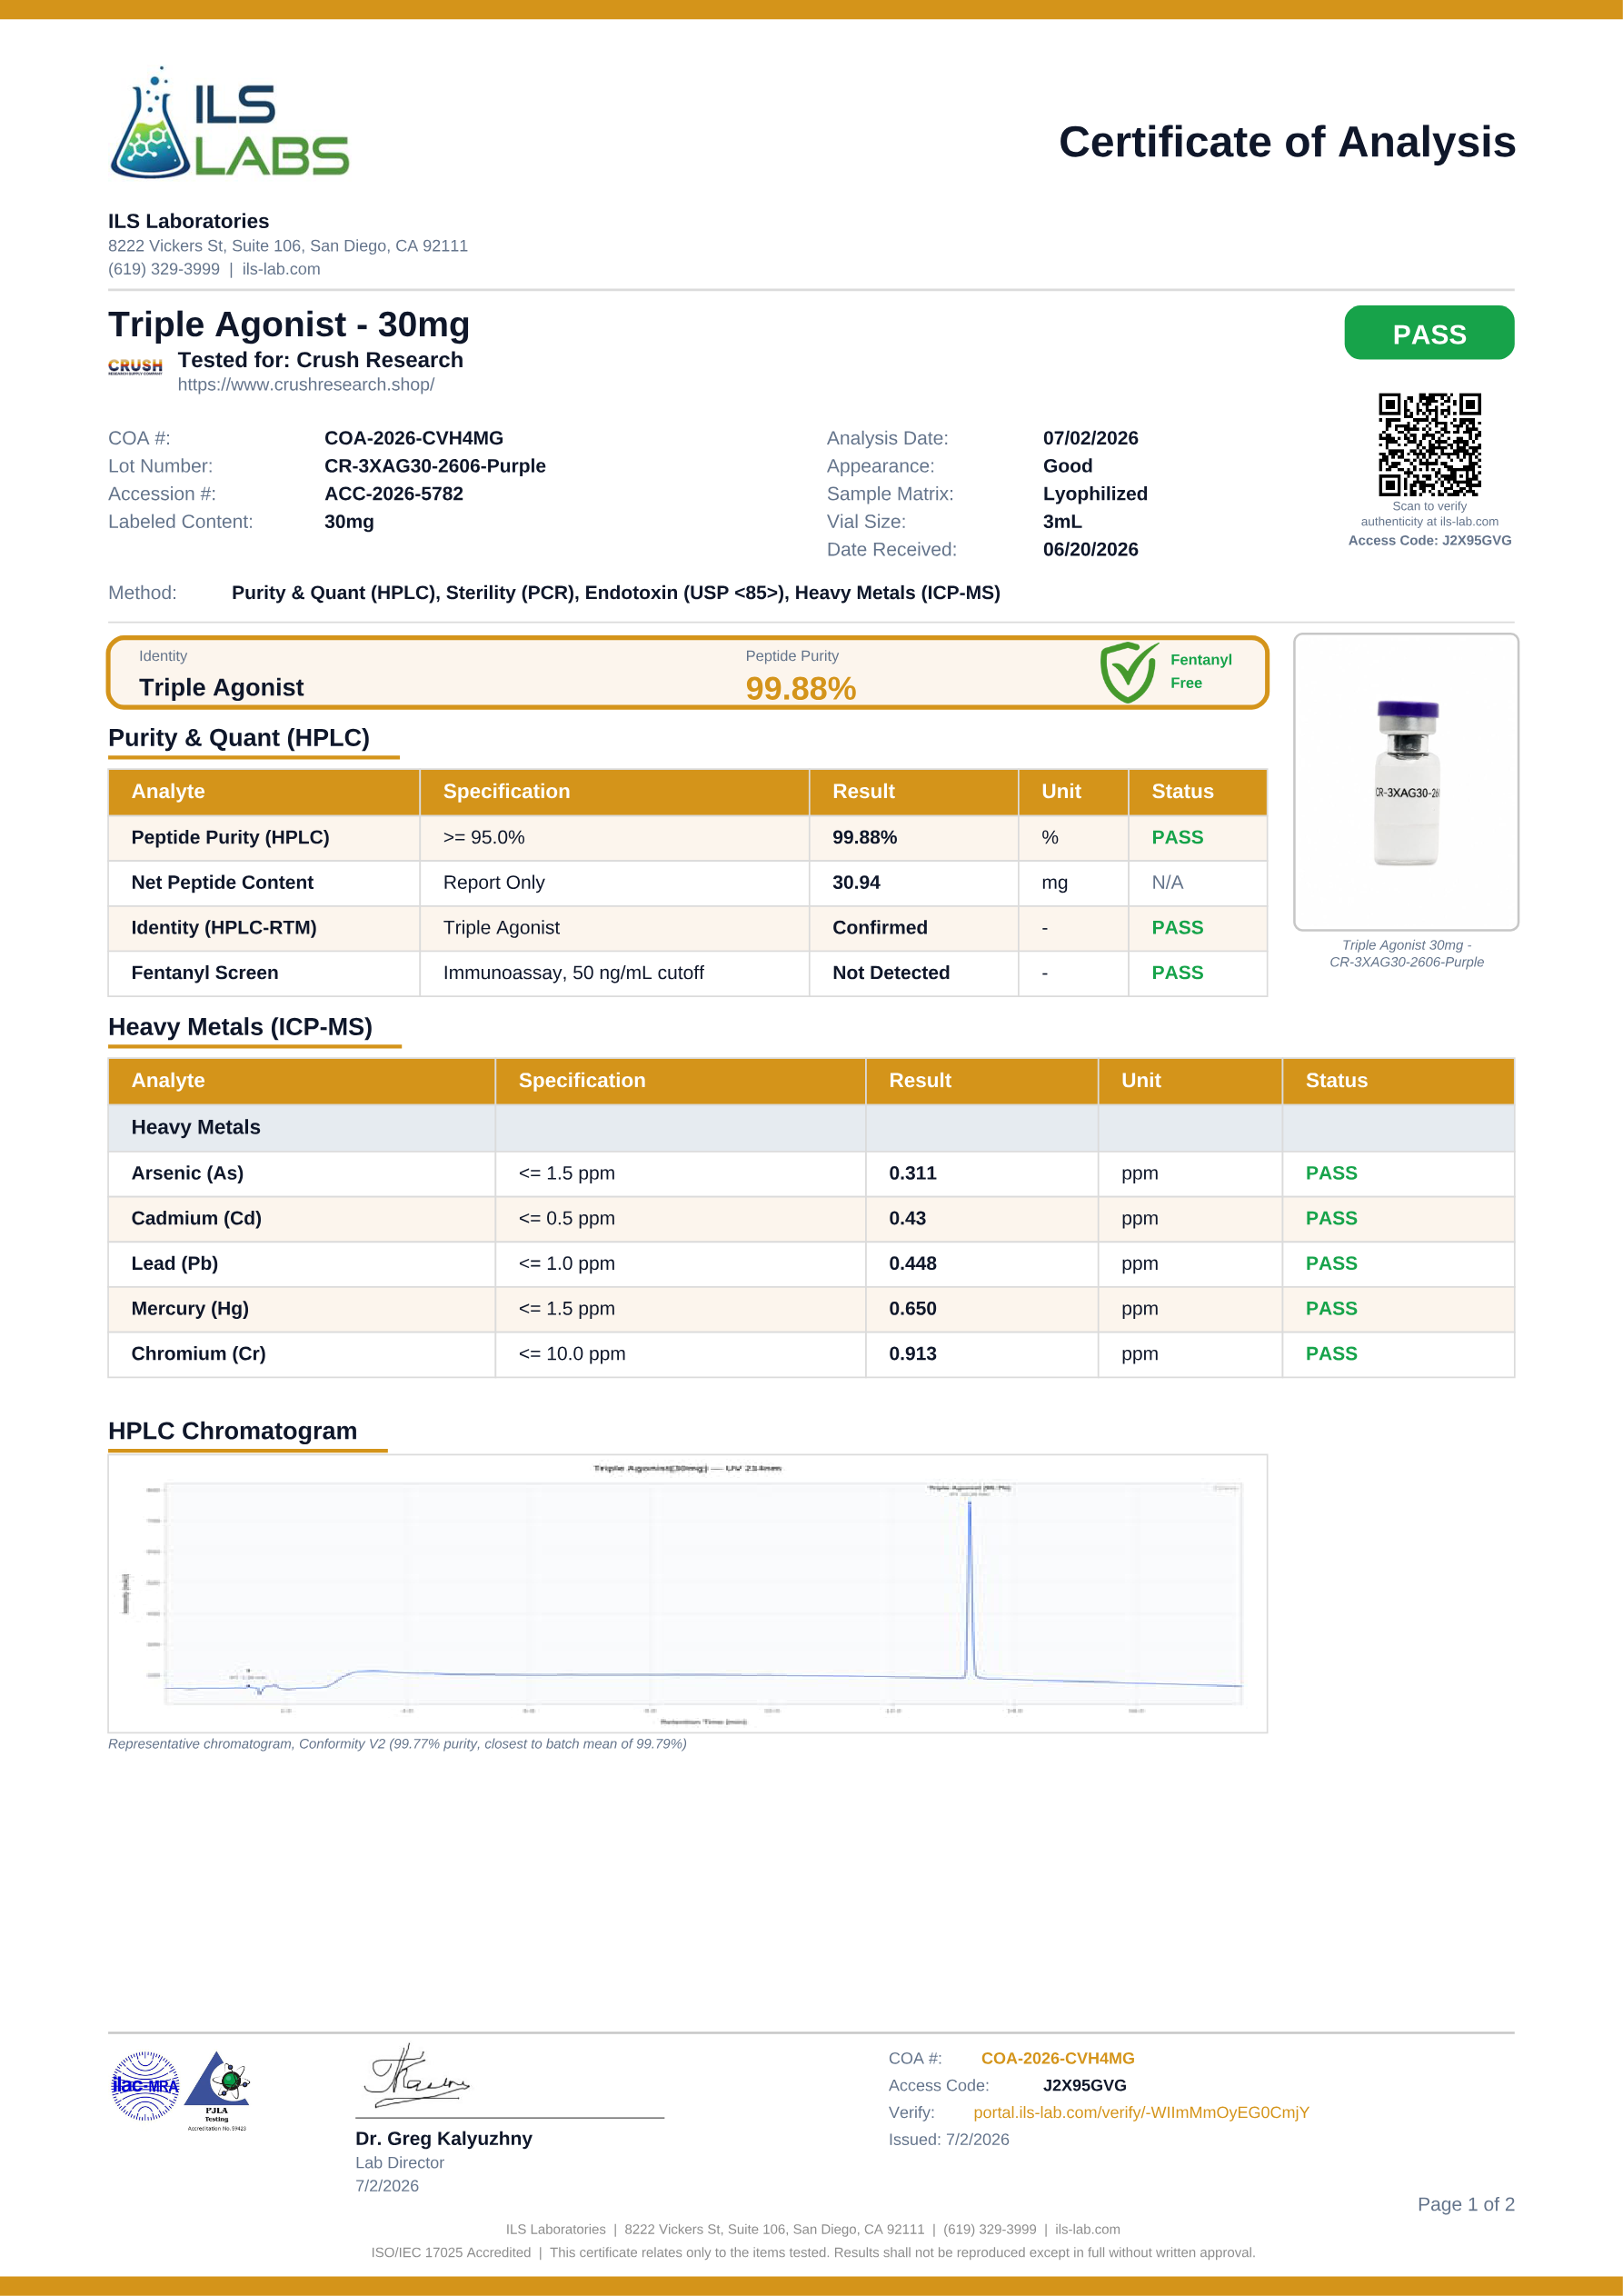Click the Accession number ACC-2026-5782
Image resolution: width=1623 pixels, height=2296 pixels.
coord(394,494)
